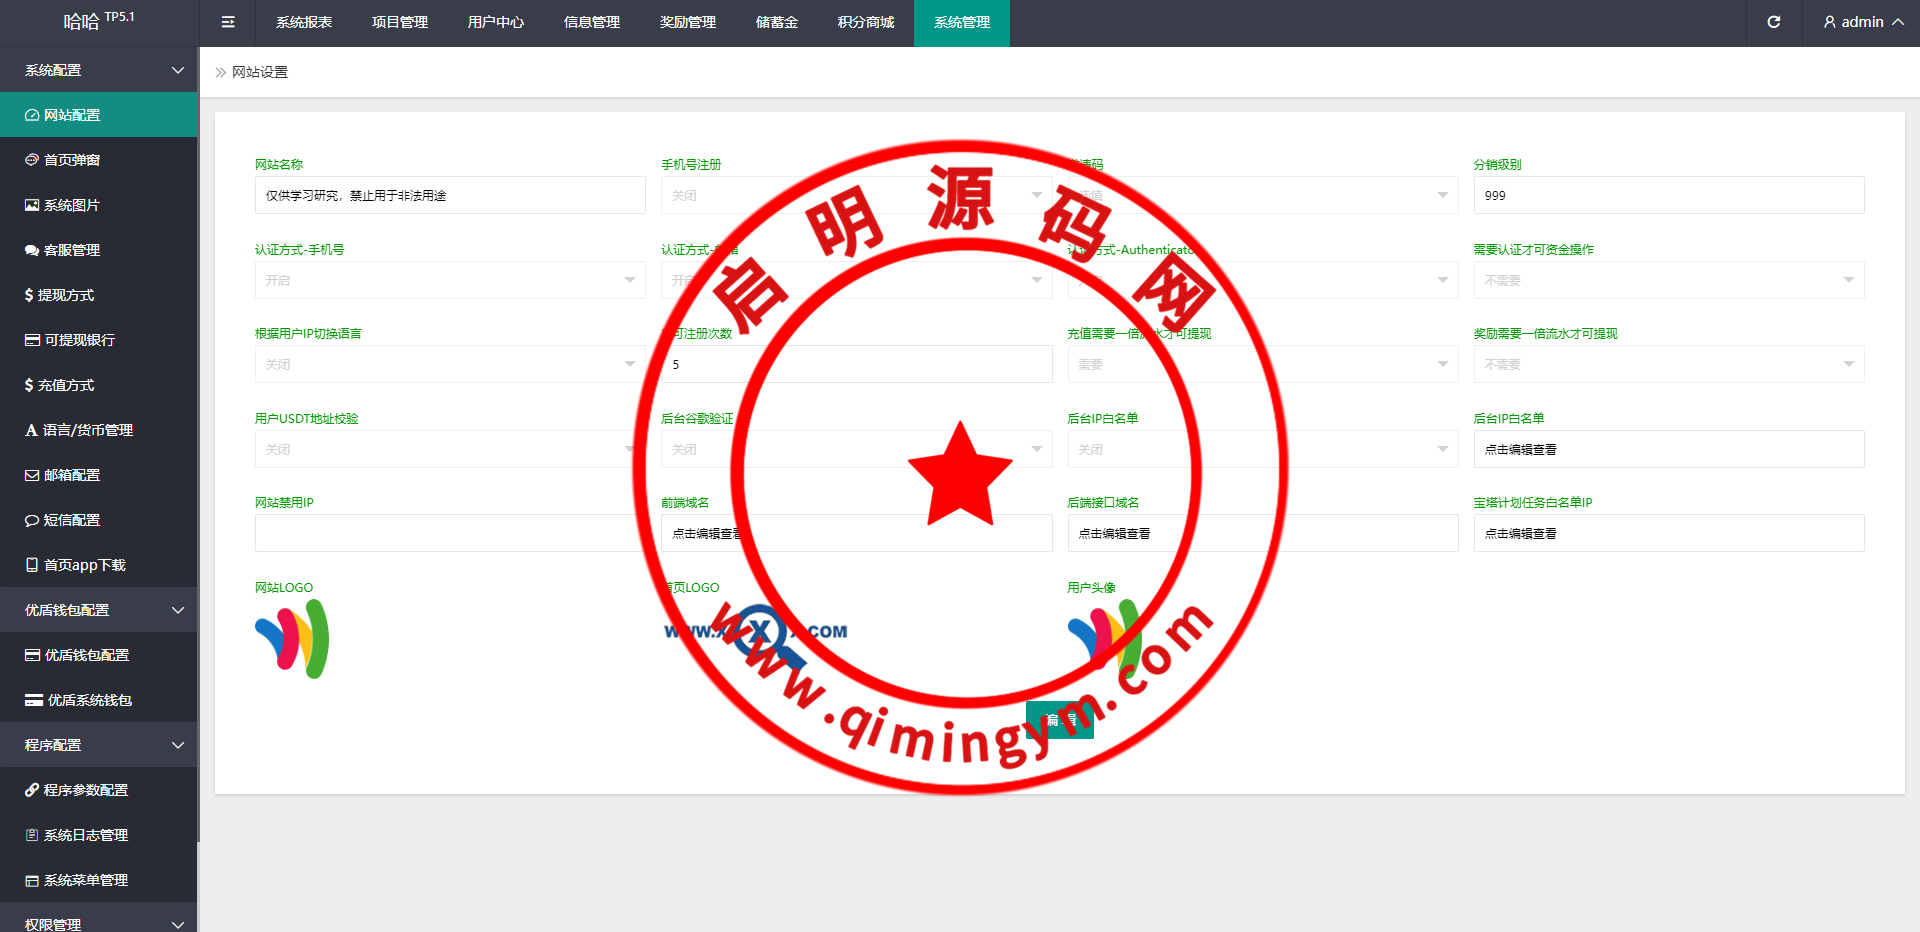Click the refresh icon in top bar

pos(1773,22)
